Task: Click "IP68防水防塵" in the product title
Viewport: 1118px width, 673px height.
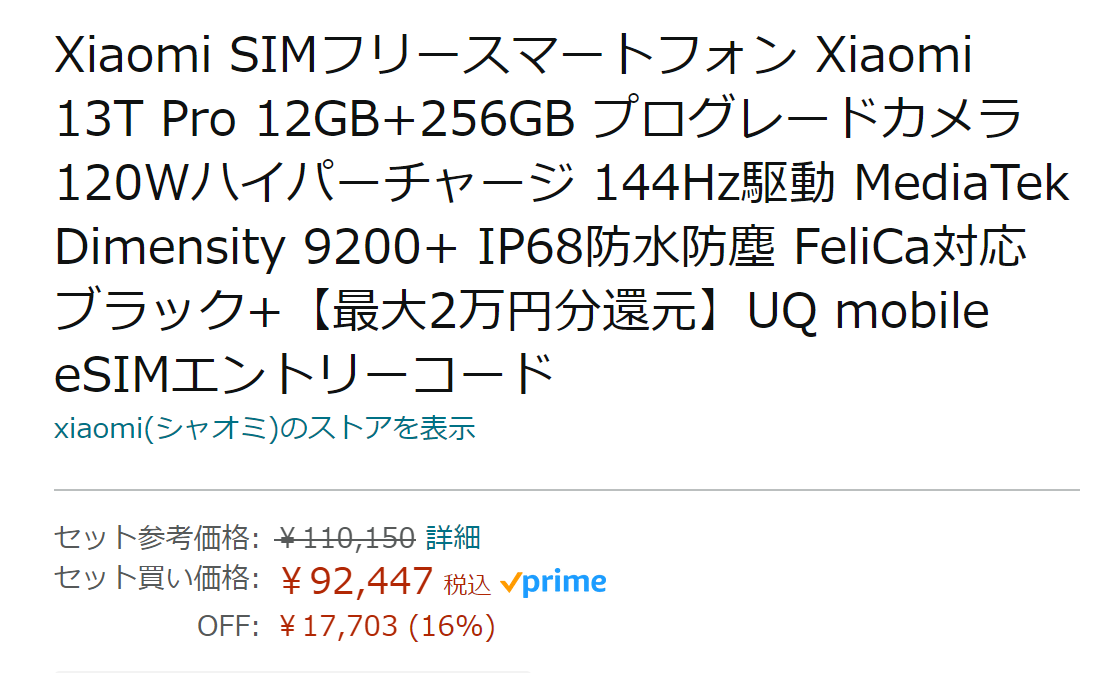Action: 626,248
